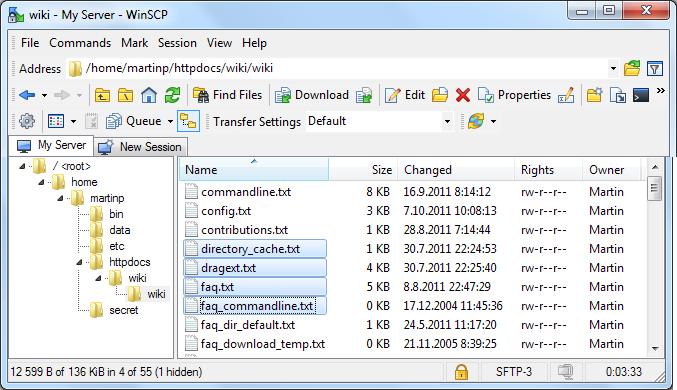The image size is (677, 390).
Task: Click the synchronize globe icon
Action: coord(476,121)
